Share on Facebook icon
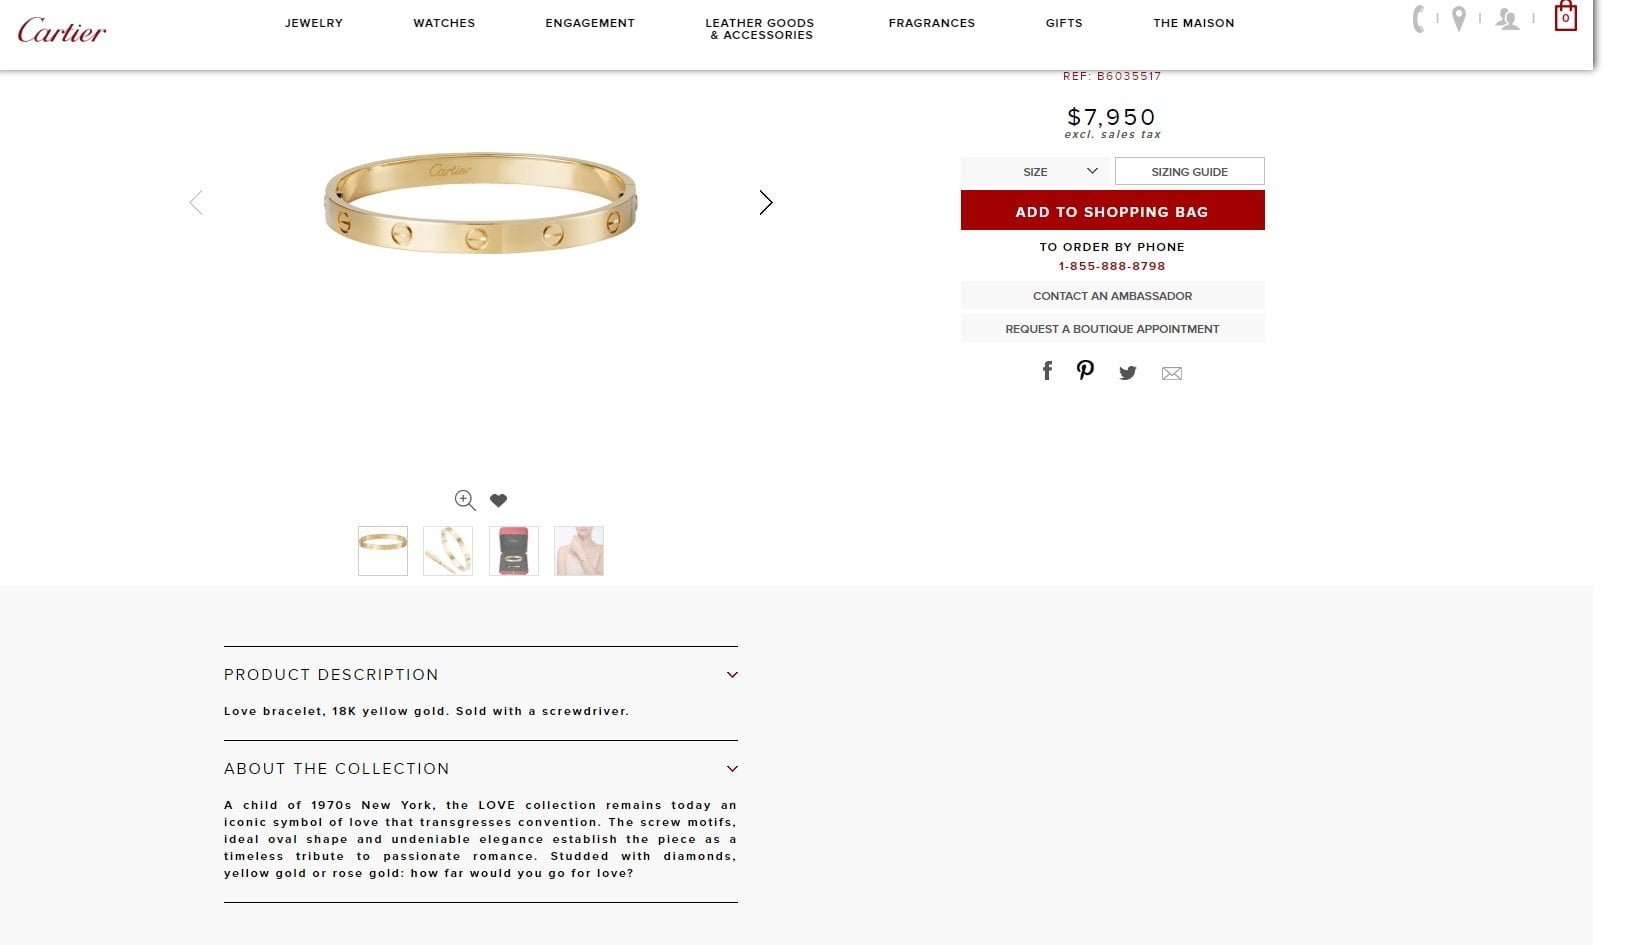The height and width of the screenshot is (945, 1646). tap(1047, 371)
